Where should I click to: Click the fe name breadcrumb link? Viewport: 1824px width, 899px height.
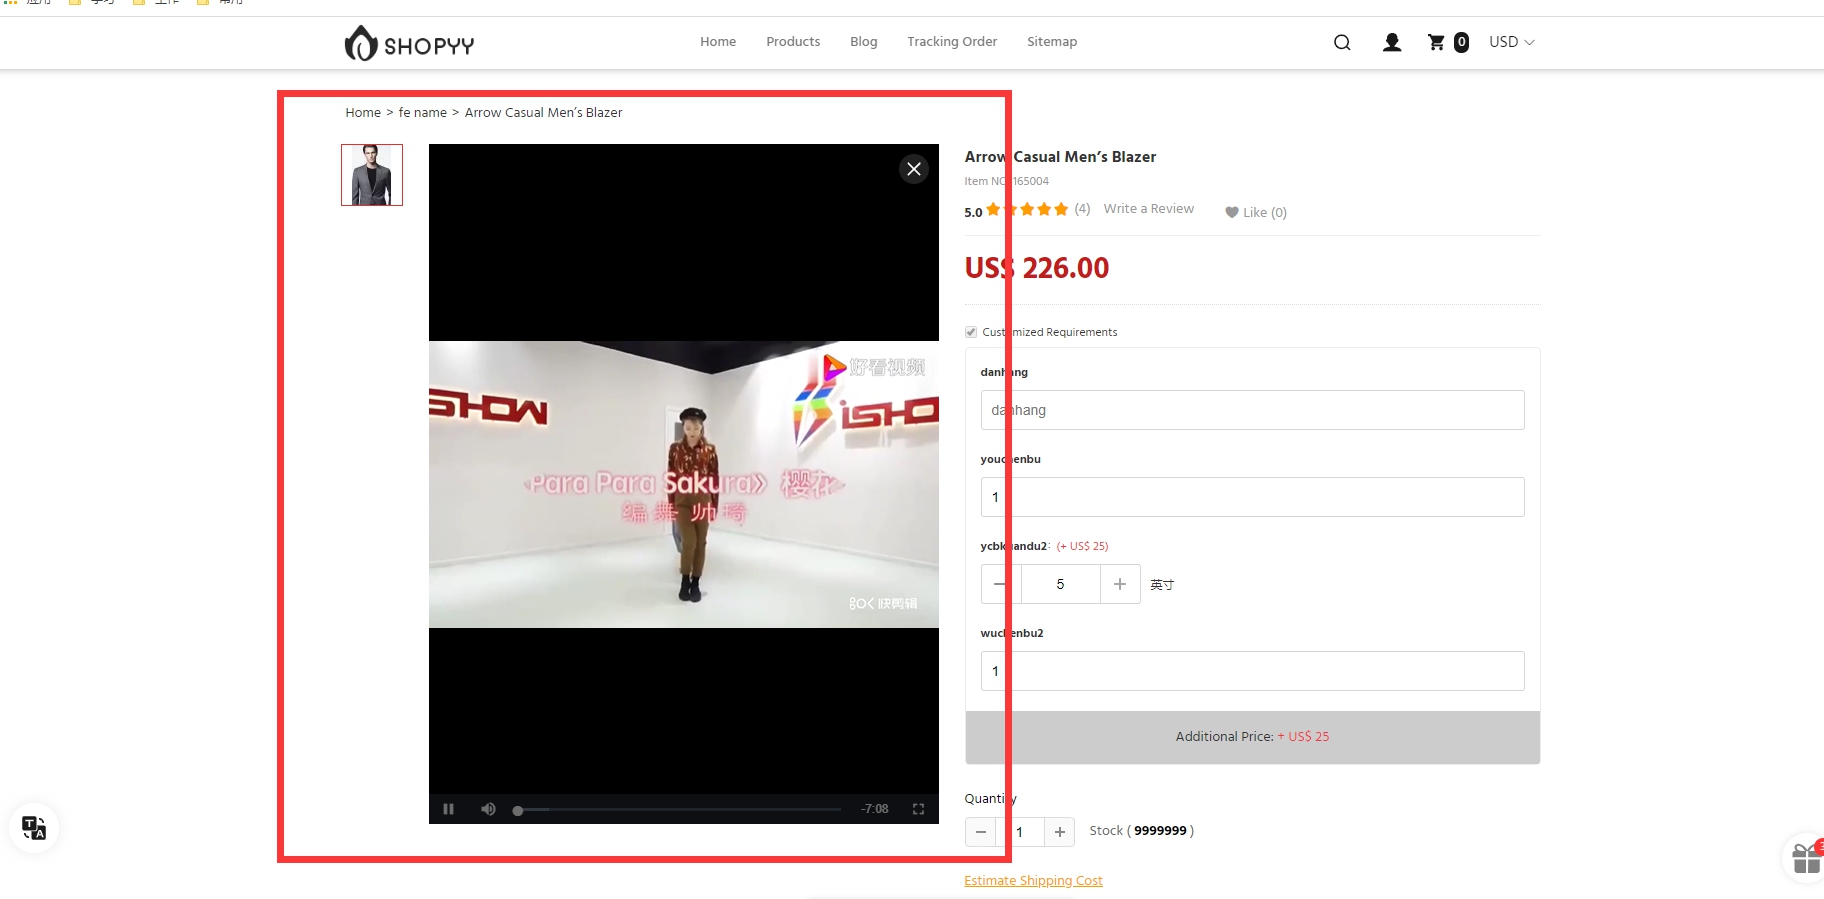423,113
